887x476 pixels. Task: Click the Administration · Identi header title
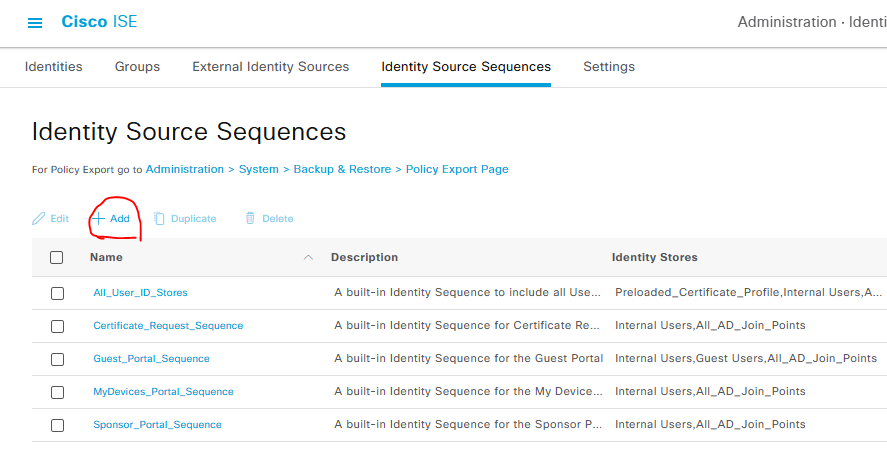pos(812,22)
